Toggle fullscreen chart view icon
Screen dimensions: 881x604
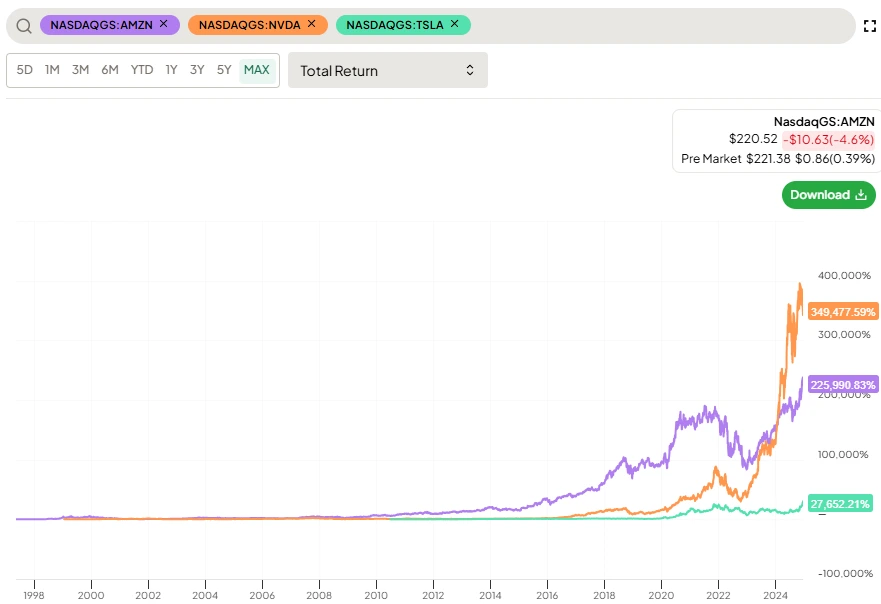870,25
